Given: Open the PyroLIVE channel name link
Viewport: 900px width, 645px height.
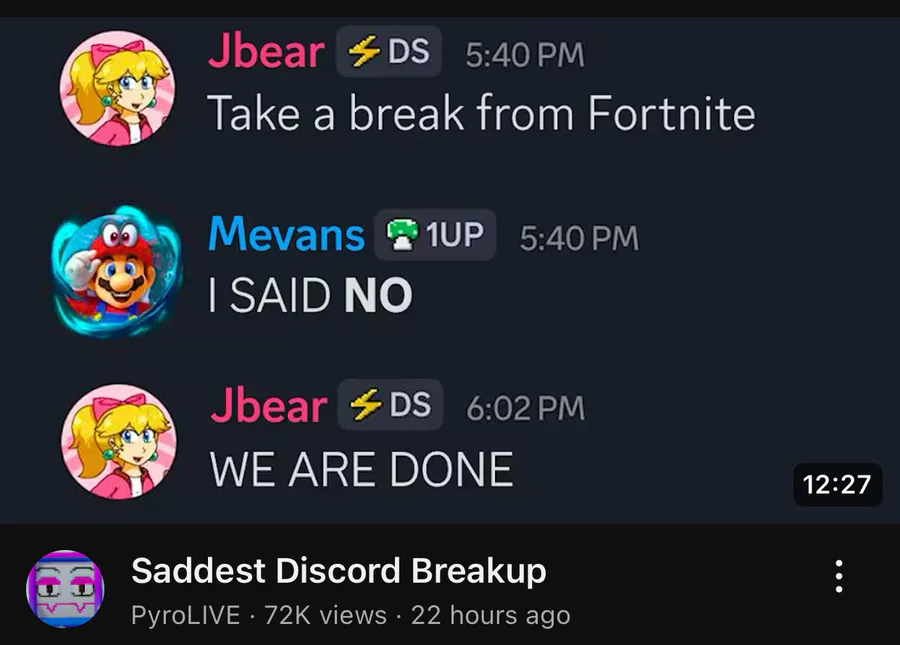Looking at the screenshot, I should [185, 615].
